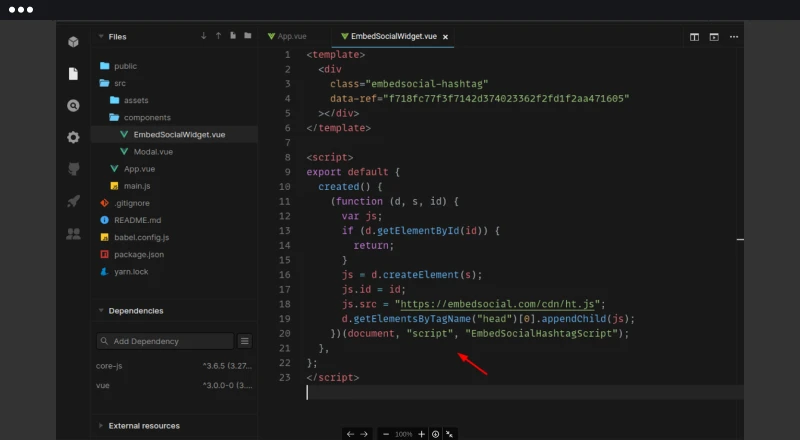Screen dimensions: 800x440
Task: Click the back arrow in bottom toolbar
Action: (350, 434)
